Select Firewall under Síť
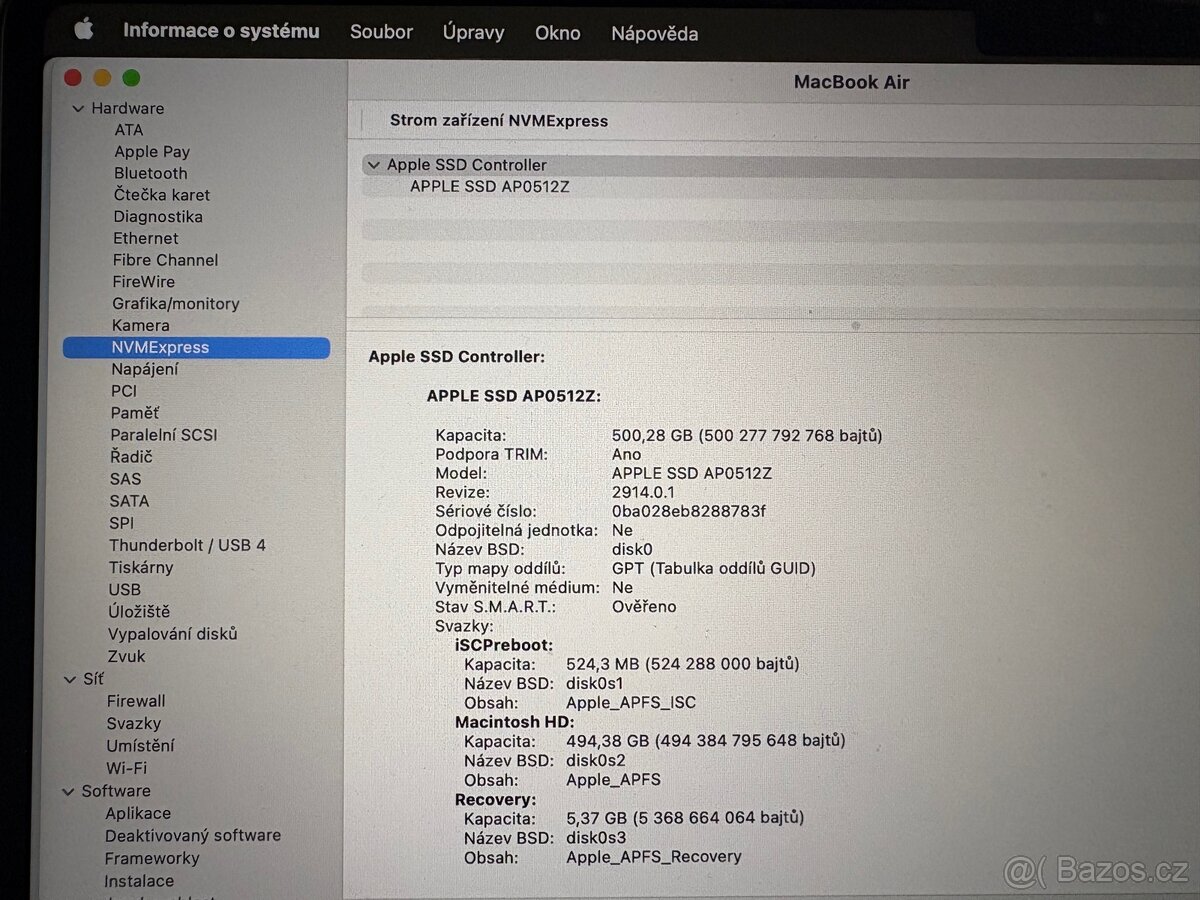Screen dimensions: 1200x900 (136, 701)
